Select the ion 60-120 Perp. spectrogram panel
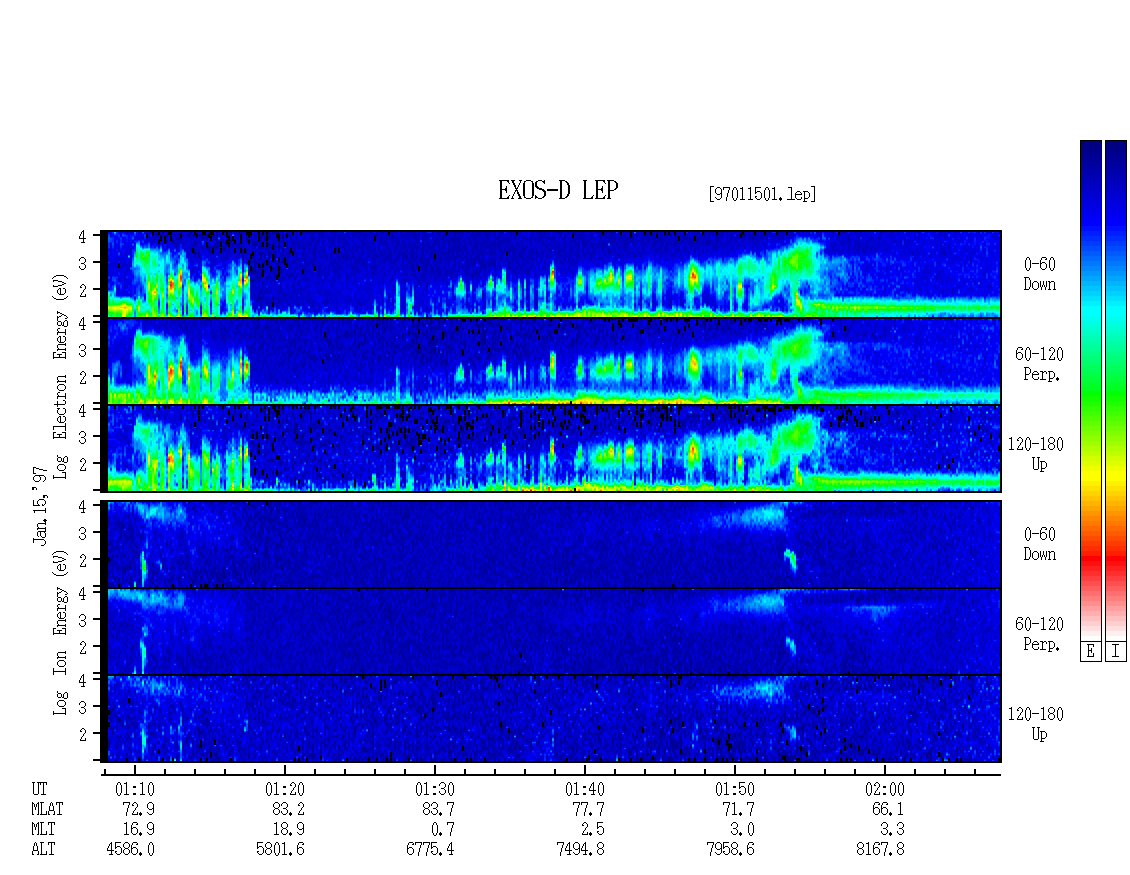 [x=554, y=631]
